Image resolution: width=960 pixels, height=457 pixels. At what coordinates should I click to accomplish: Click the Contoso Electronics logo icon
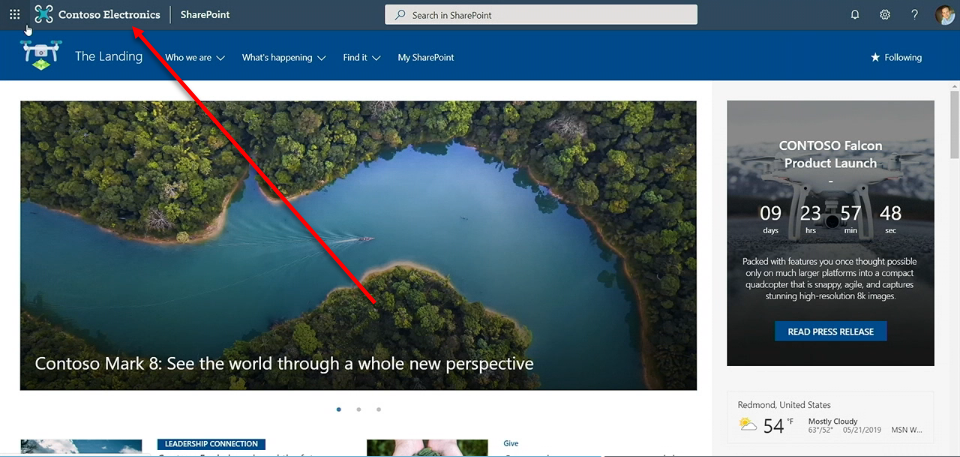coord(44,15)
